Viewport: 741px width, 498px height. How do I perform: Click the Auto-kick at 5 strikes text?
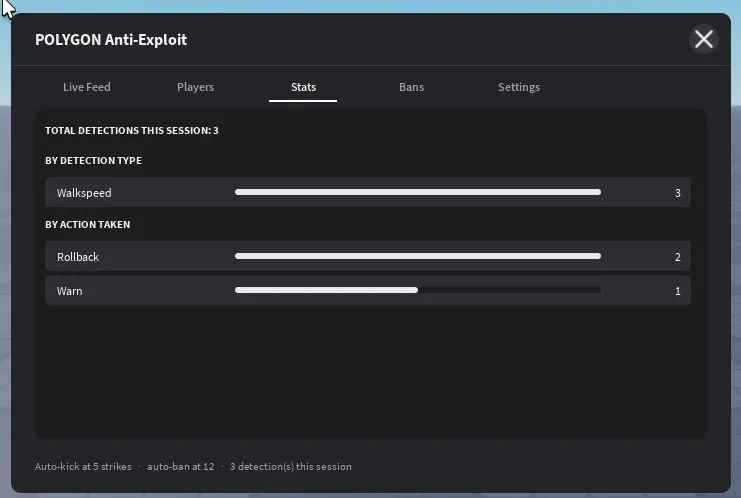click(83, 466)
